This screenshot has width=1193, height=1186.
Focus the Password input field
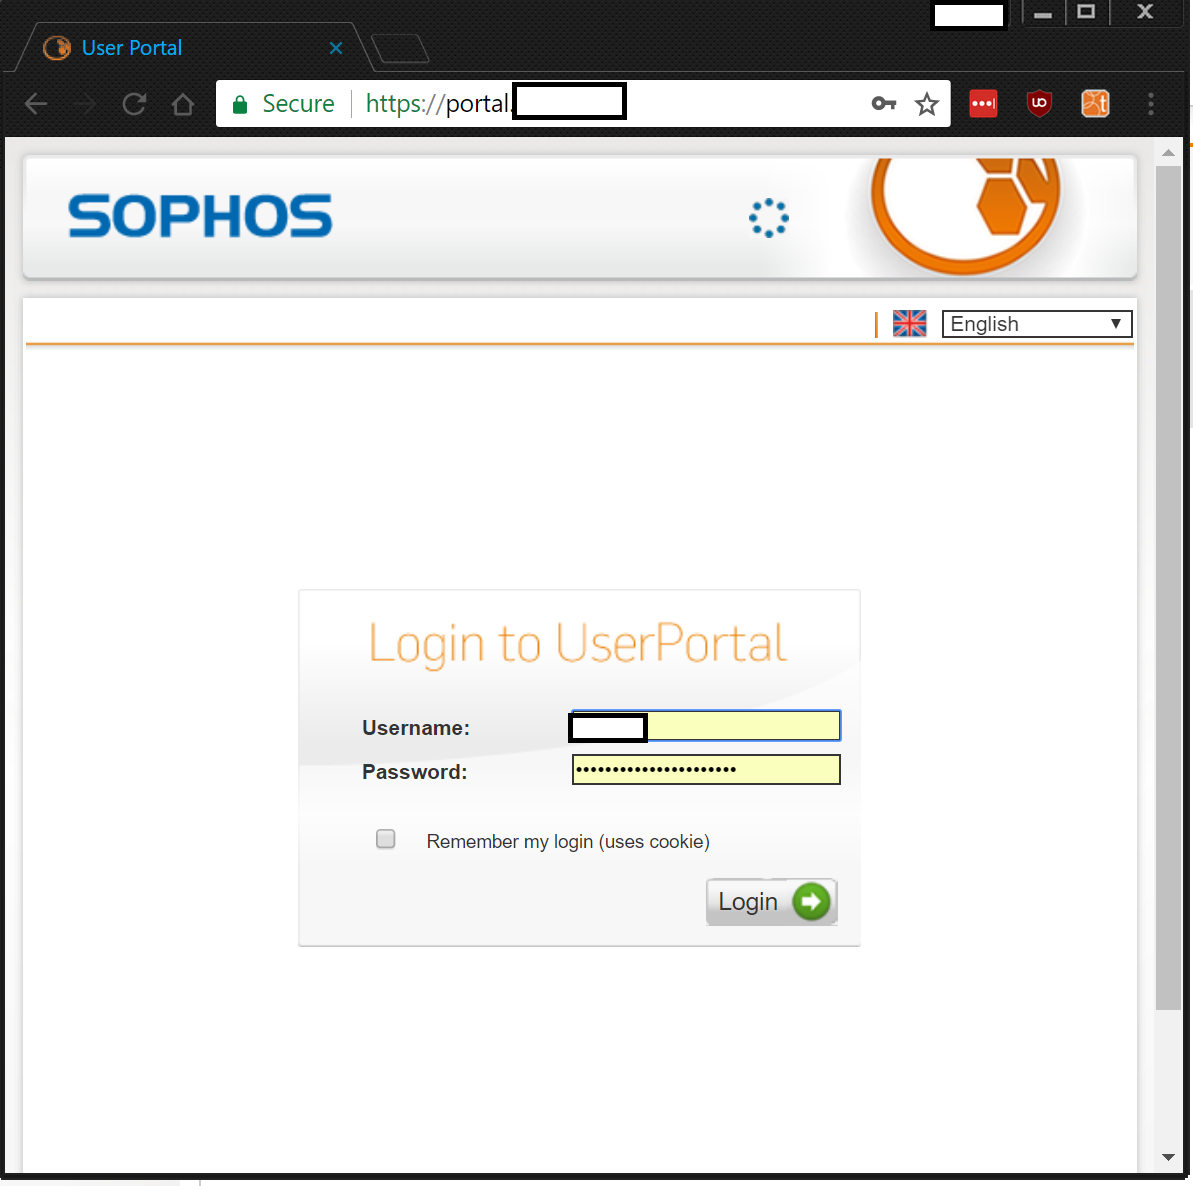tap(705, 769)
